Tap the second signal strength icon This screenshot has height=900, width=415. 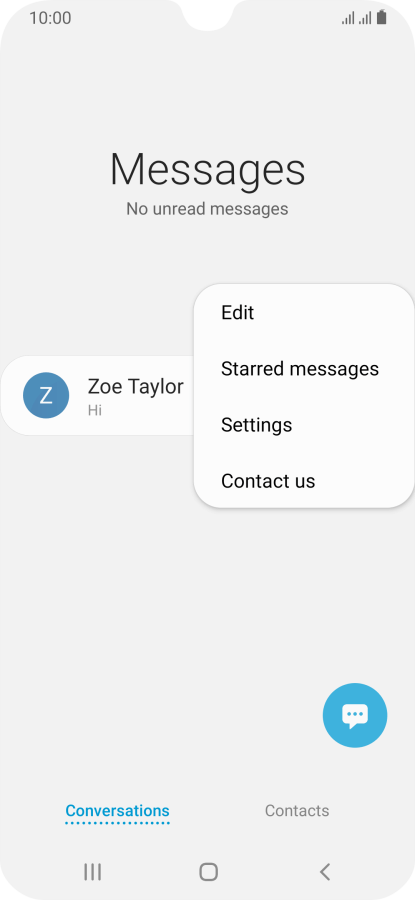coord(365,18)
